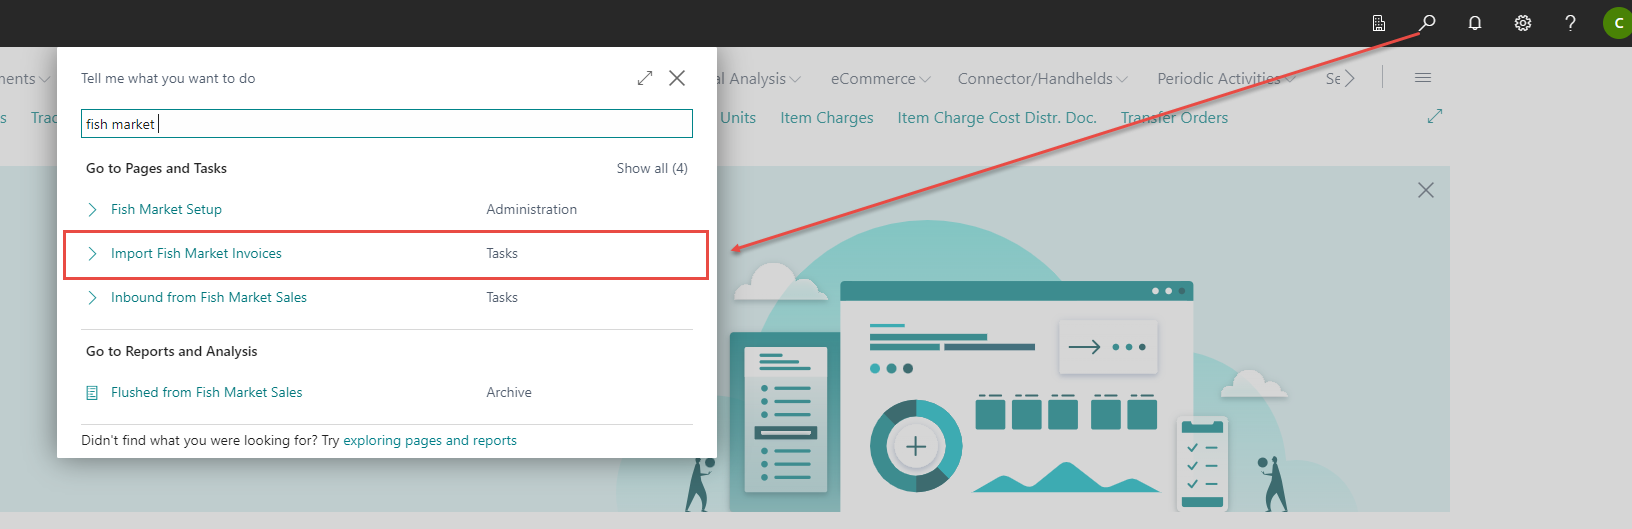Open the hamburger menu icon in the navigation bar

click(1423, 78)
